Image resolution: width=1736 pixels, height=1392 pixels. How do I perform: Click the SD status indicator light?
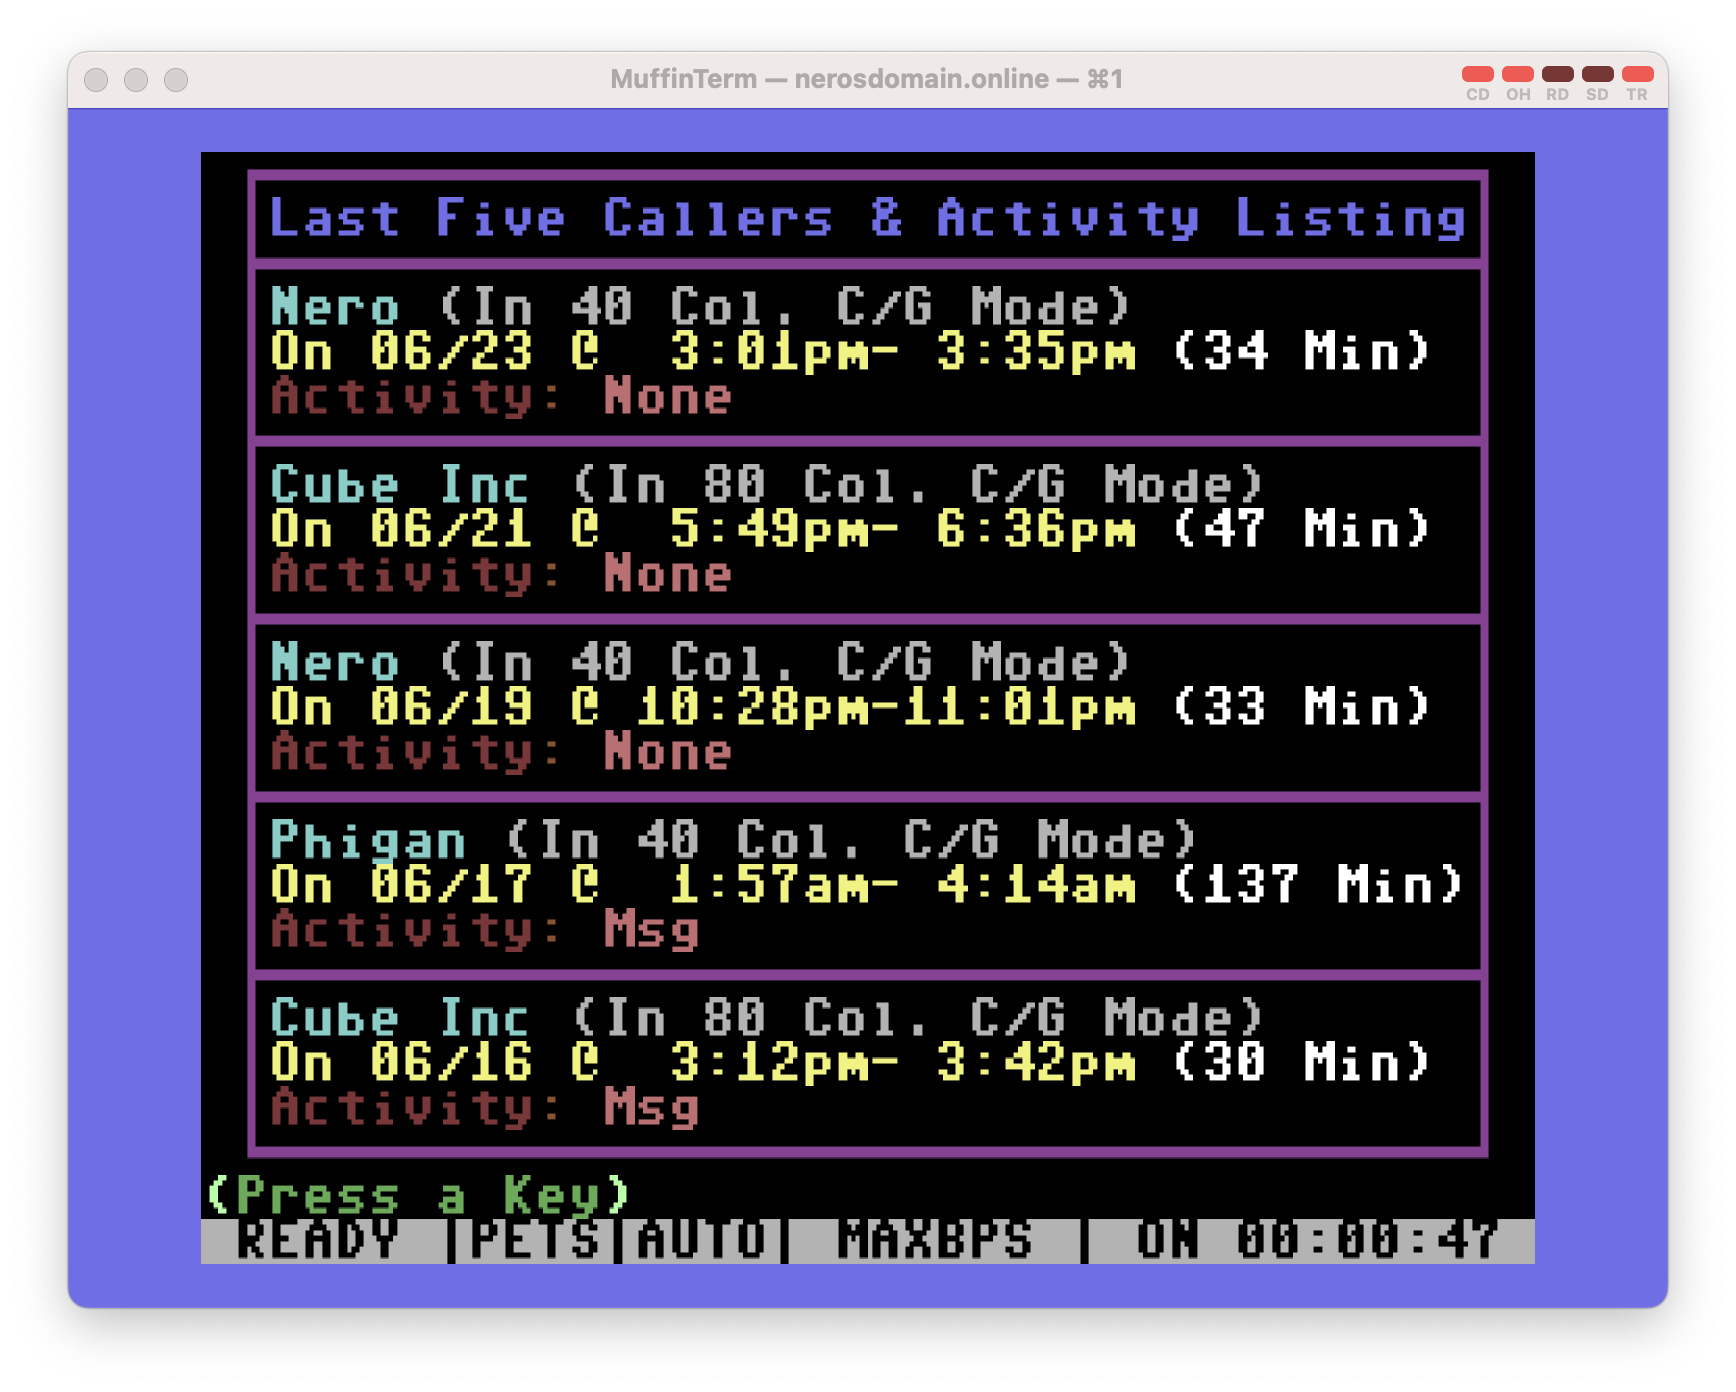pyautogui.click(x=1597, y=74)
